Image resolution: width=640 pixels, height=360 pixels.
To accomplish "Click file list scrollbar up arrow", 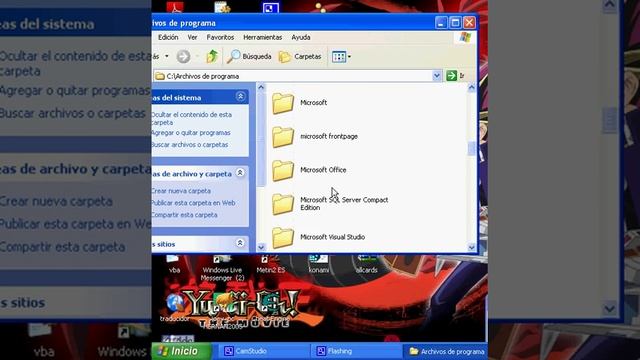I will click(x=471, y=87).
